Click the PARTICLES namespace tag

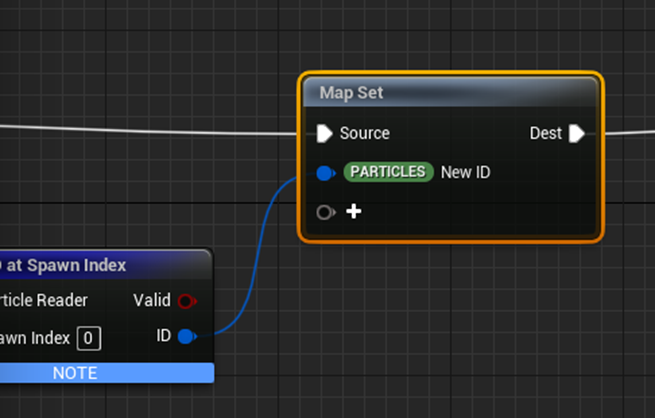(x=388, y=172)
